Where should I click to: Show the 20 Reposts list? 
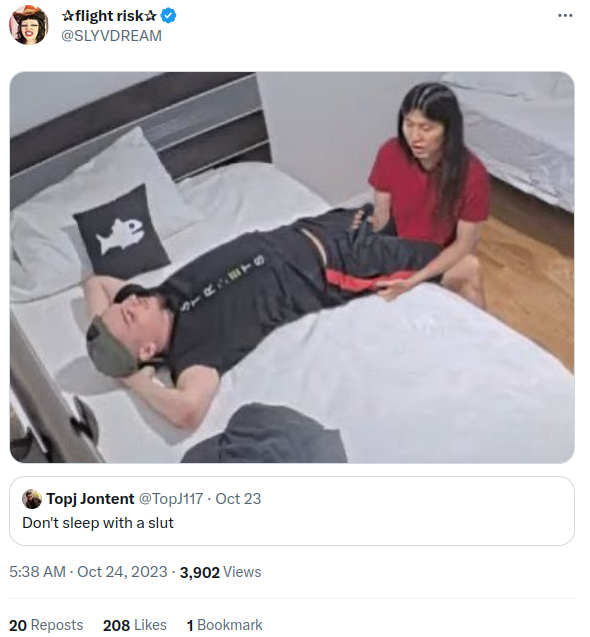(x=46, y=625)
